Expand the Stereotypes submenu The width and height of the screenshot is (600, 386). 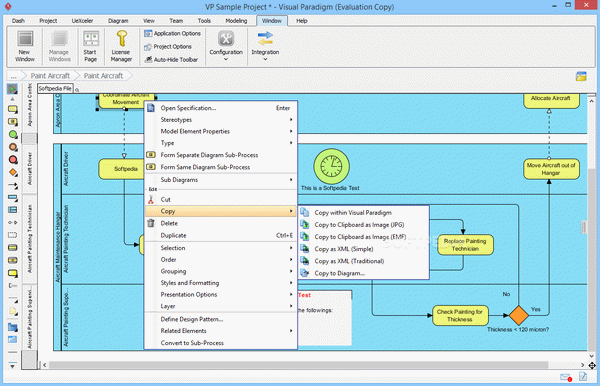pyautogui.click(x=221, y=120)
